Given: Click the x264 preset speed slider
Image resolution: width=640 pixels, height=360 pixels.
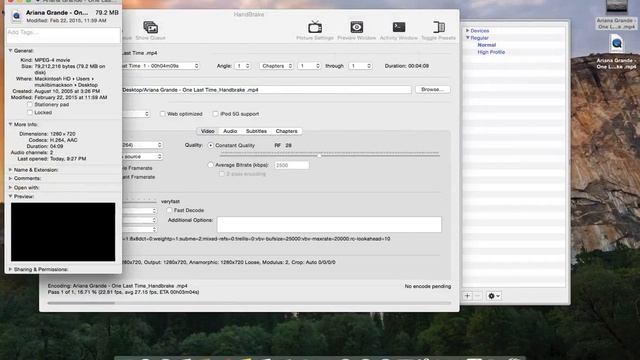Looking at the screenshot, I should [x=139, y=201].
